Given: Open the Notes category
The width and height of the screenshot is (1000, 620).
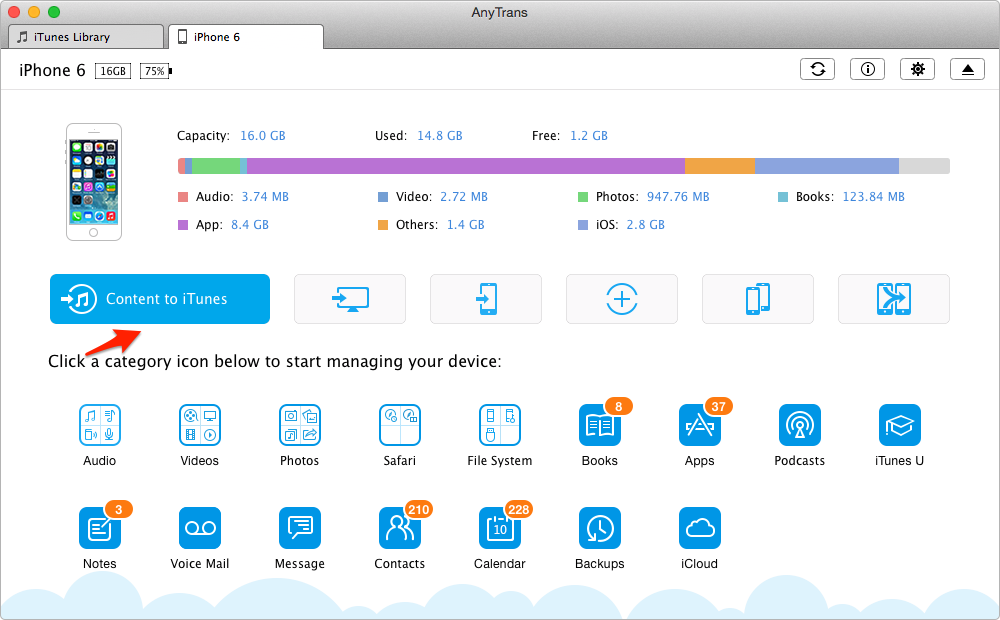Looking at the screenshot, I should (99, 528).
